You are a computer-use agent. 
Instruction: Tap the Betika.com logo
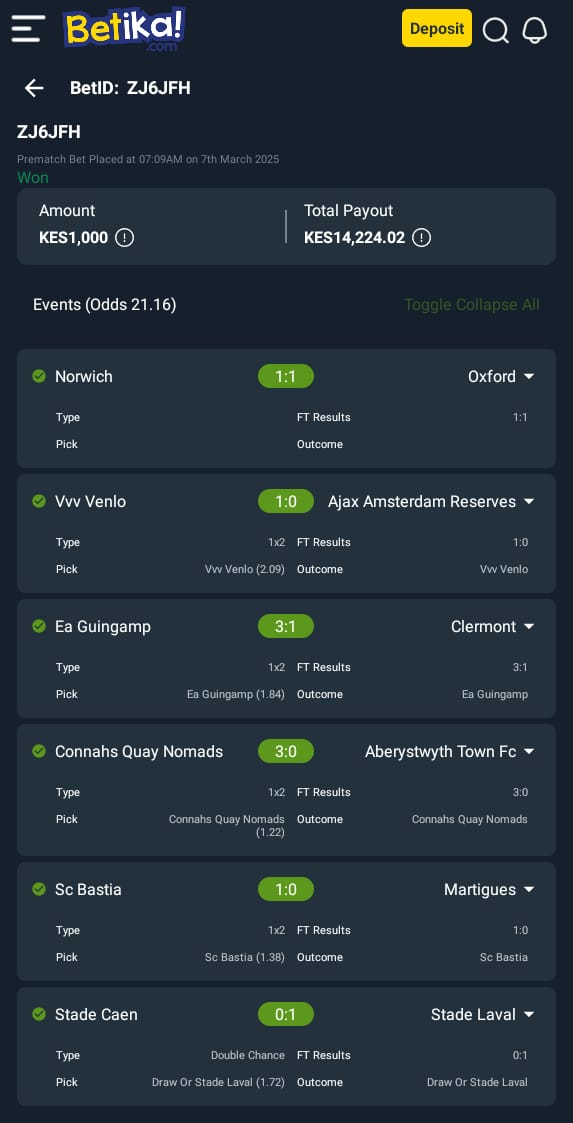(x=124, y=29)
